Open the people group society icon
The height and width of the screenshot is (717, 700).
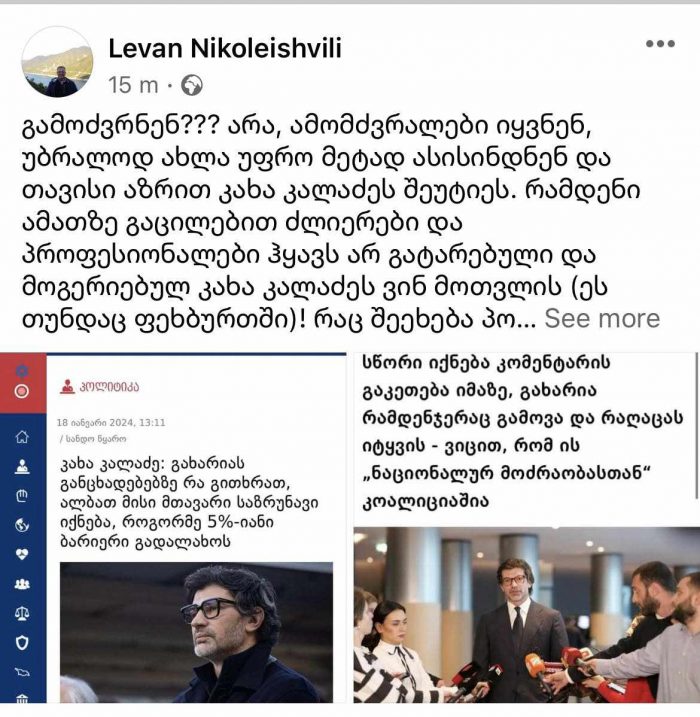(22, 584)
